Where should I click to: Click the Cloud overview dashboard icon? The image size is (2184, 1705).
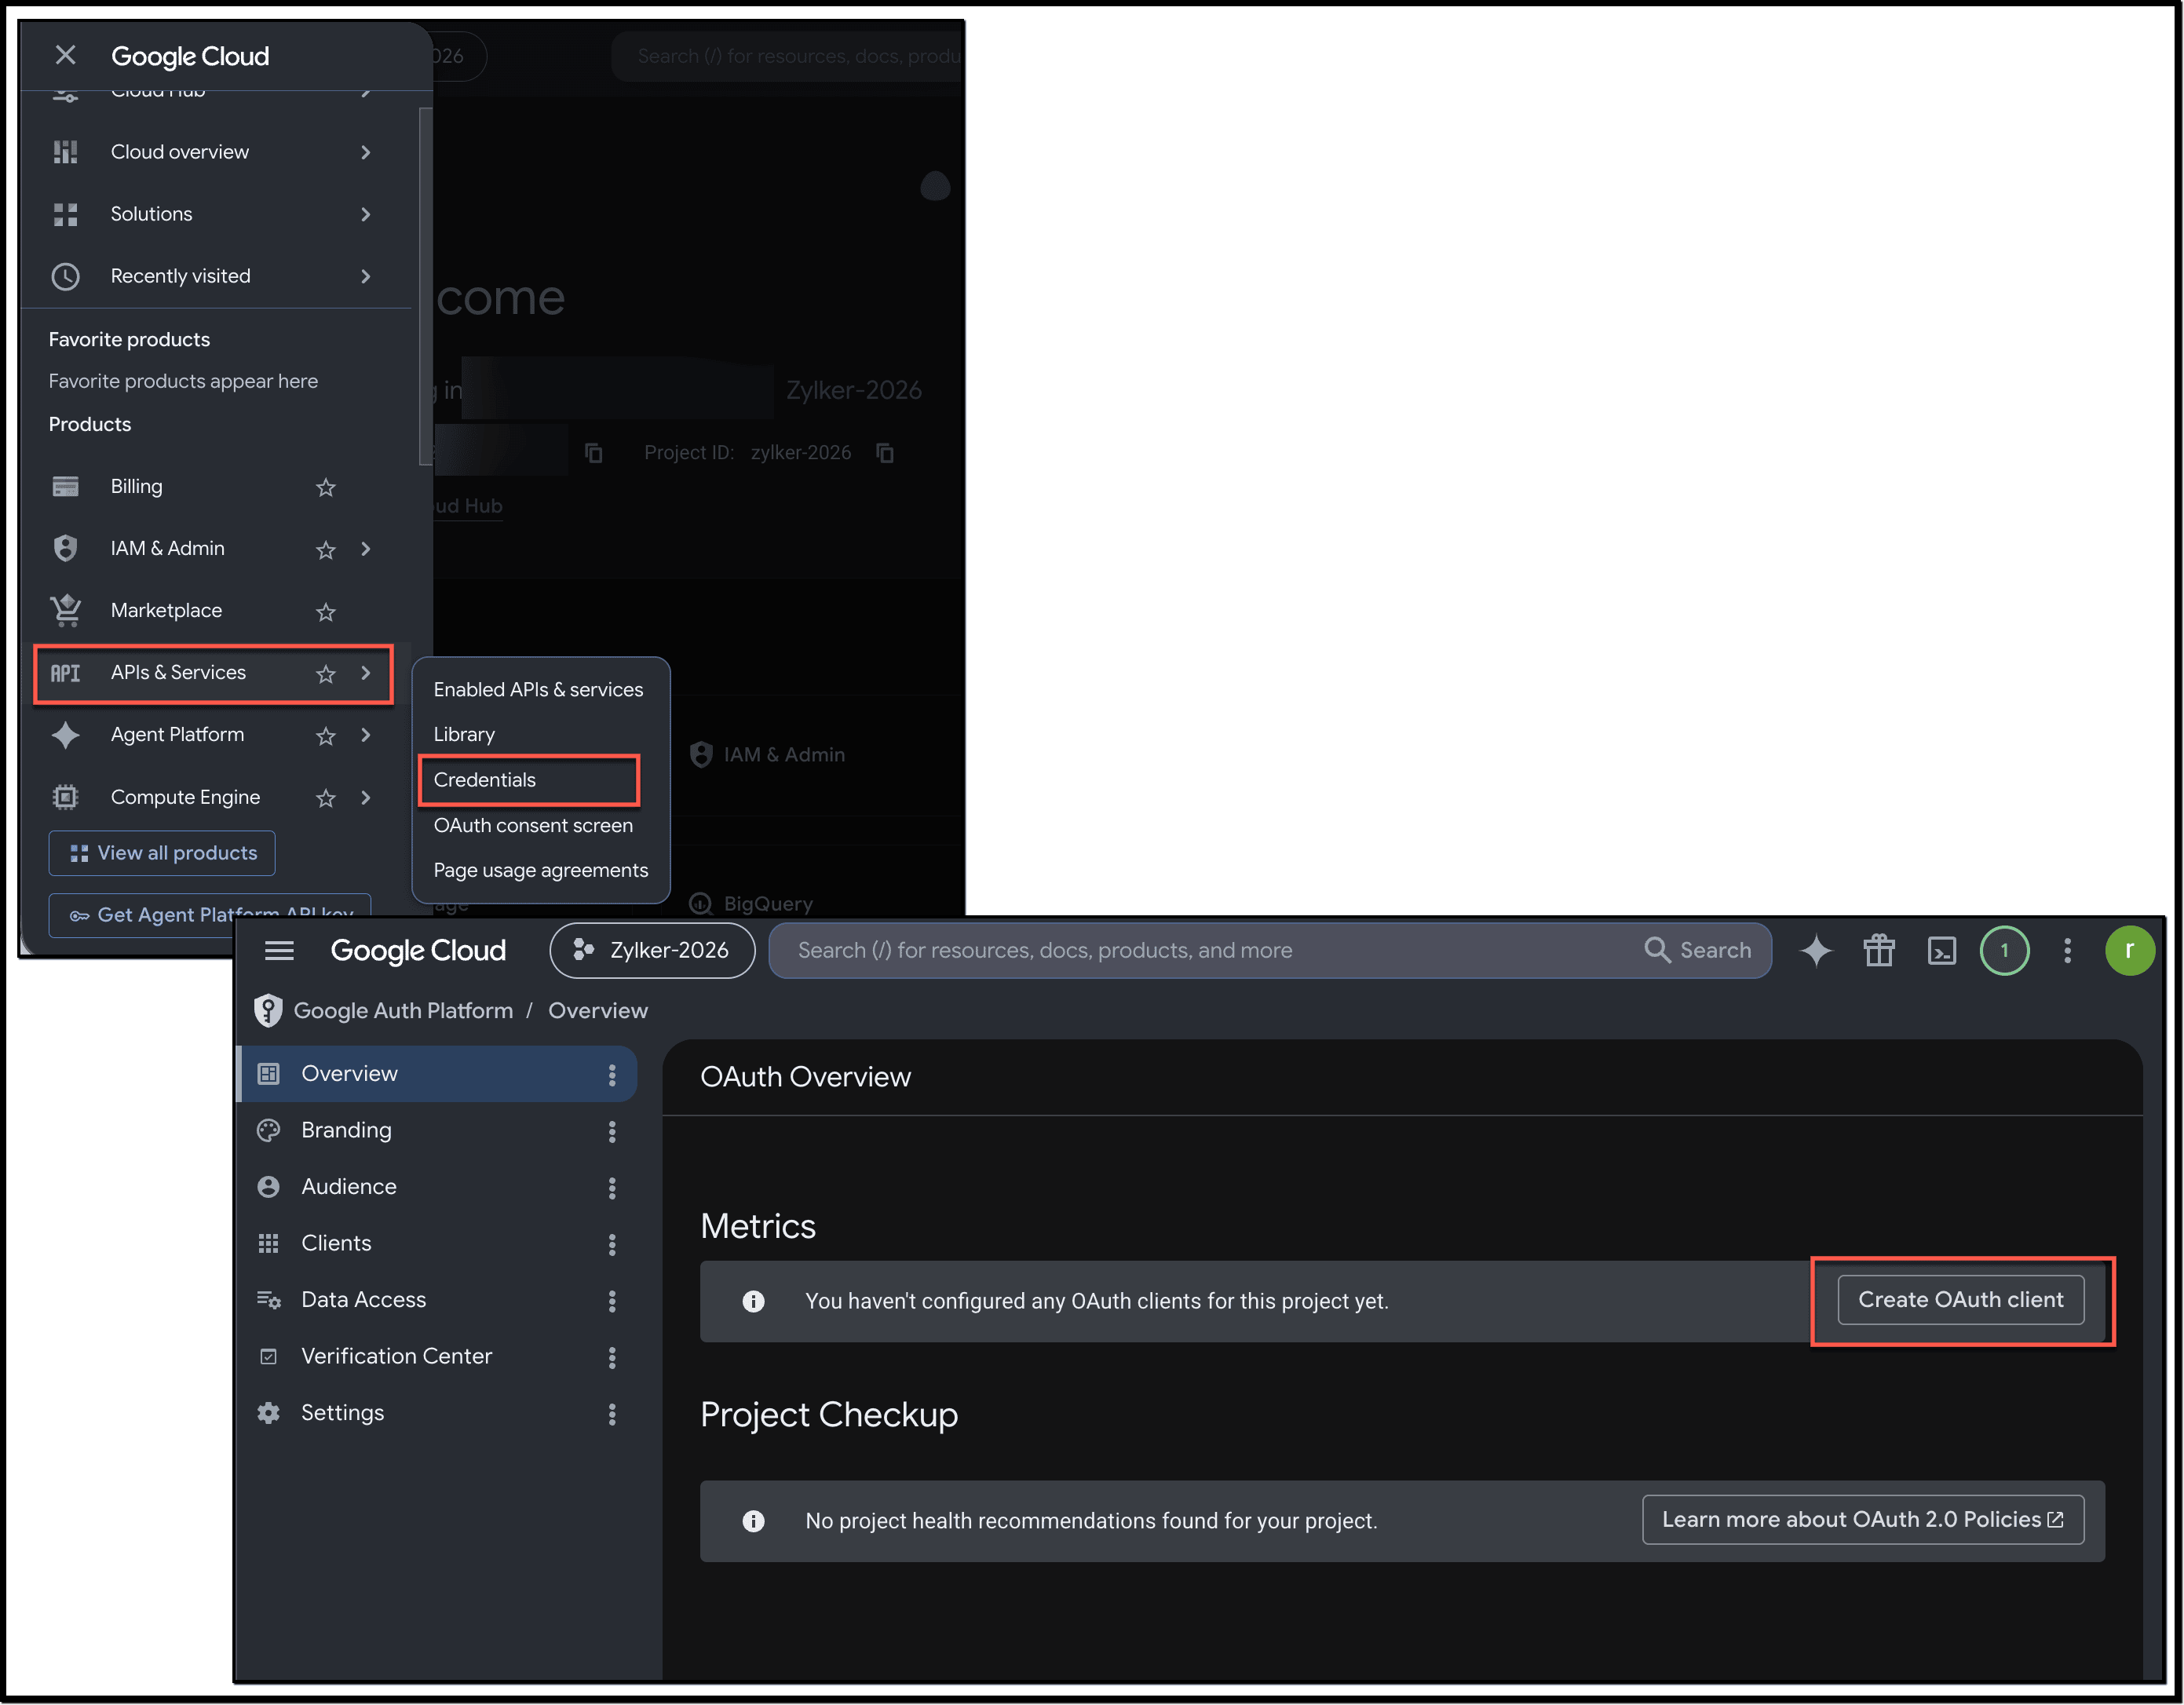pyautogui.click(x=66, y=152)
